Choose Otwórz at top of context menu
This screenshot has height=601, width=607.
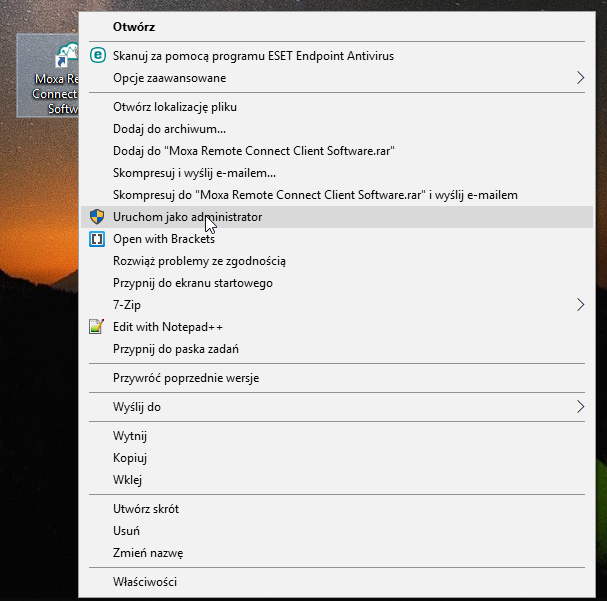(134, 27)
